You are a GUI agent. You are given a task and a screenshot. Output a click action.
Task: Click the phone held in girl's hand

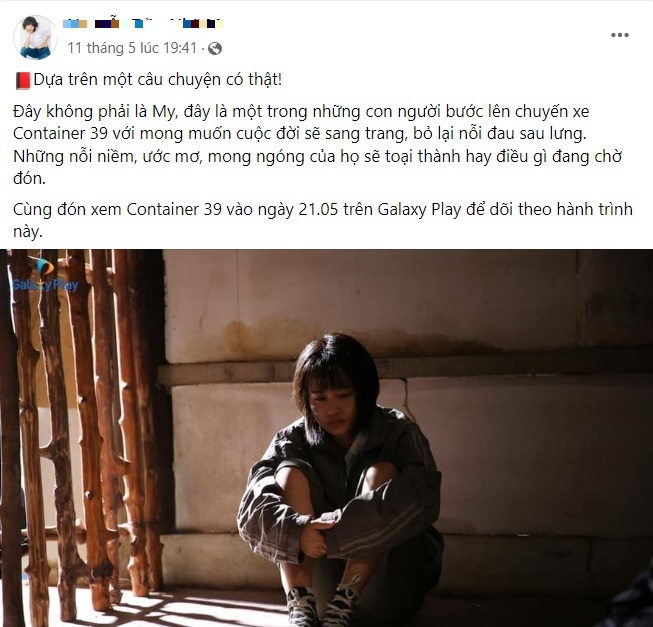coord(331,516)
